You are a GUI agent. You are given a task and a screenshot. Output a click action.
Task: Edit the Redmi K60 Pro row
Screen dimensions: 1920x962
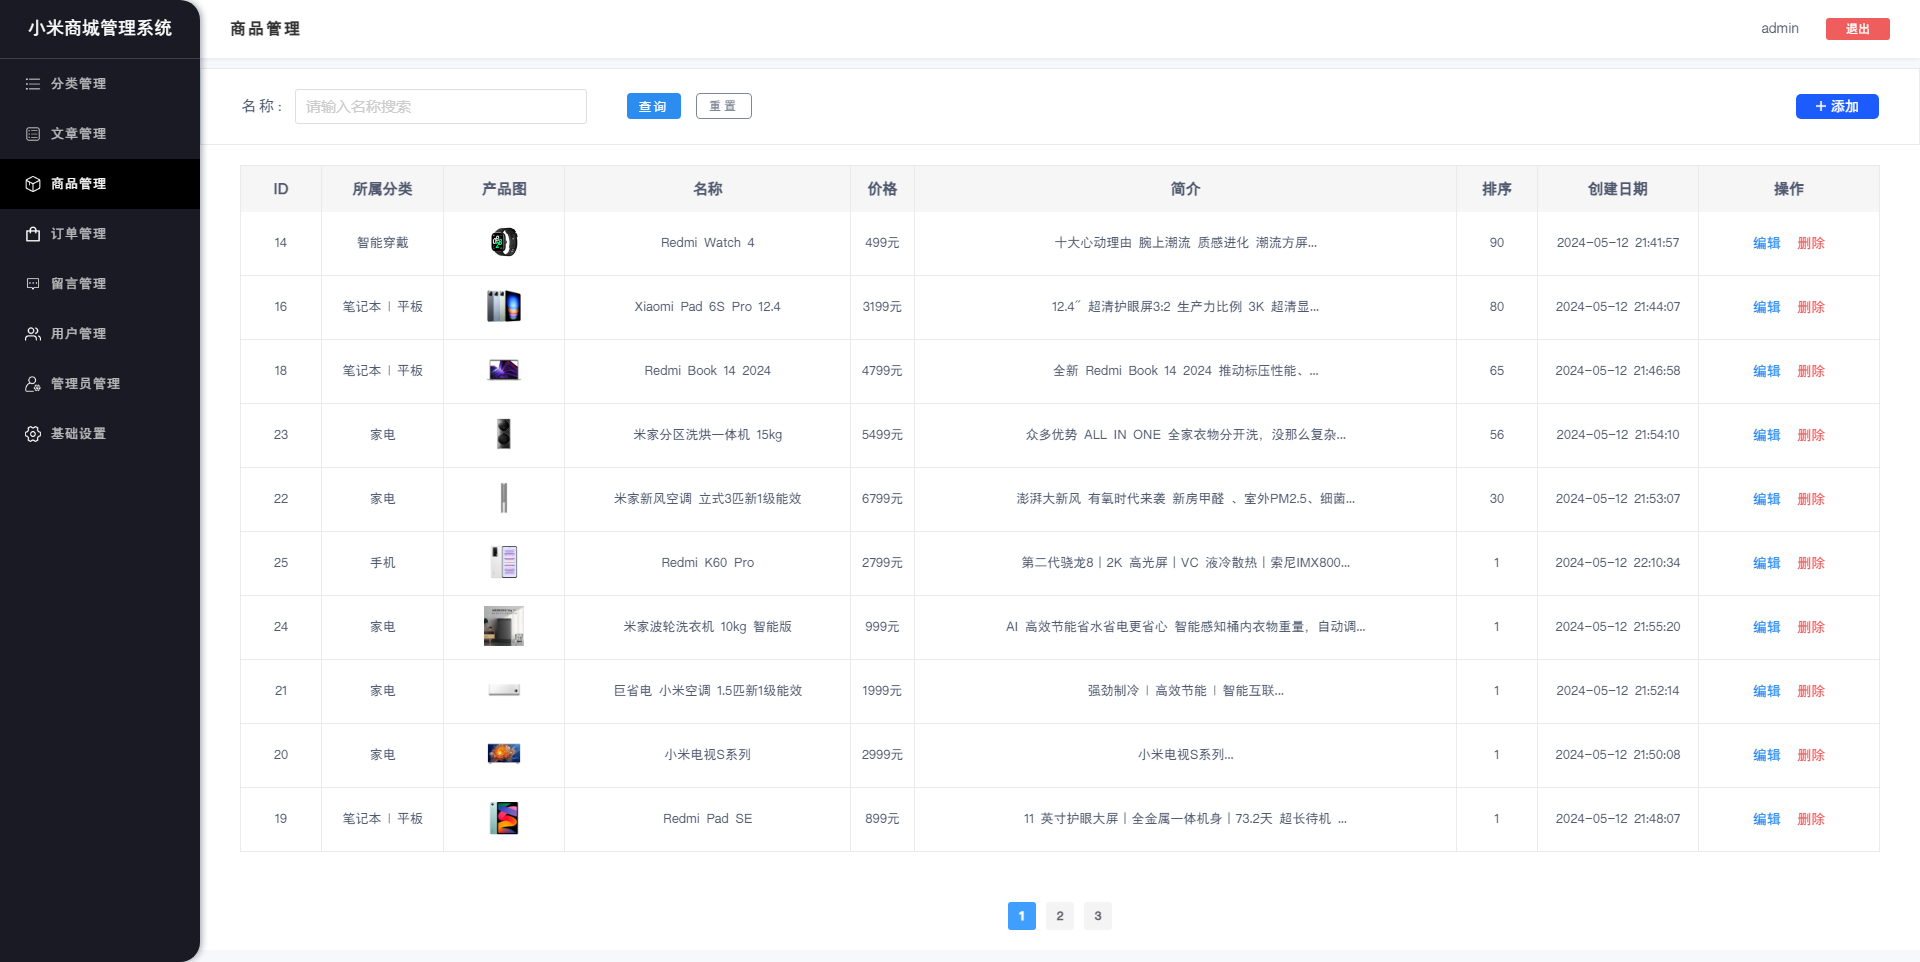tap(1767, 563)
